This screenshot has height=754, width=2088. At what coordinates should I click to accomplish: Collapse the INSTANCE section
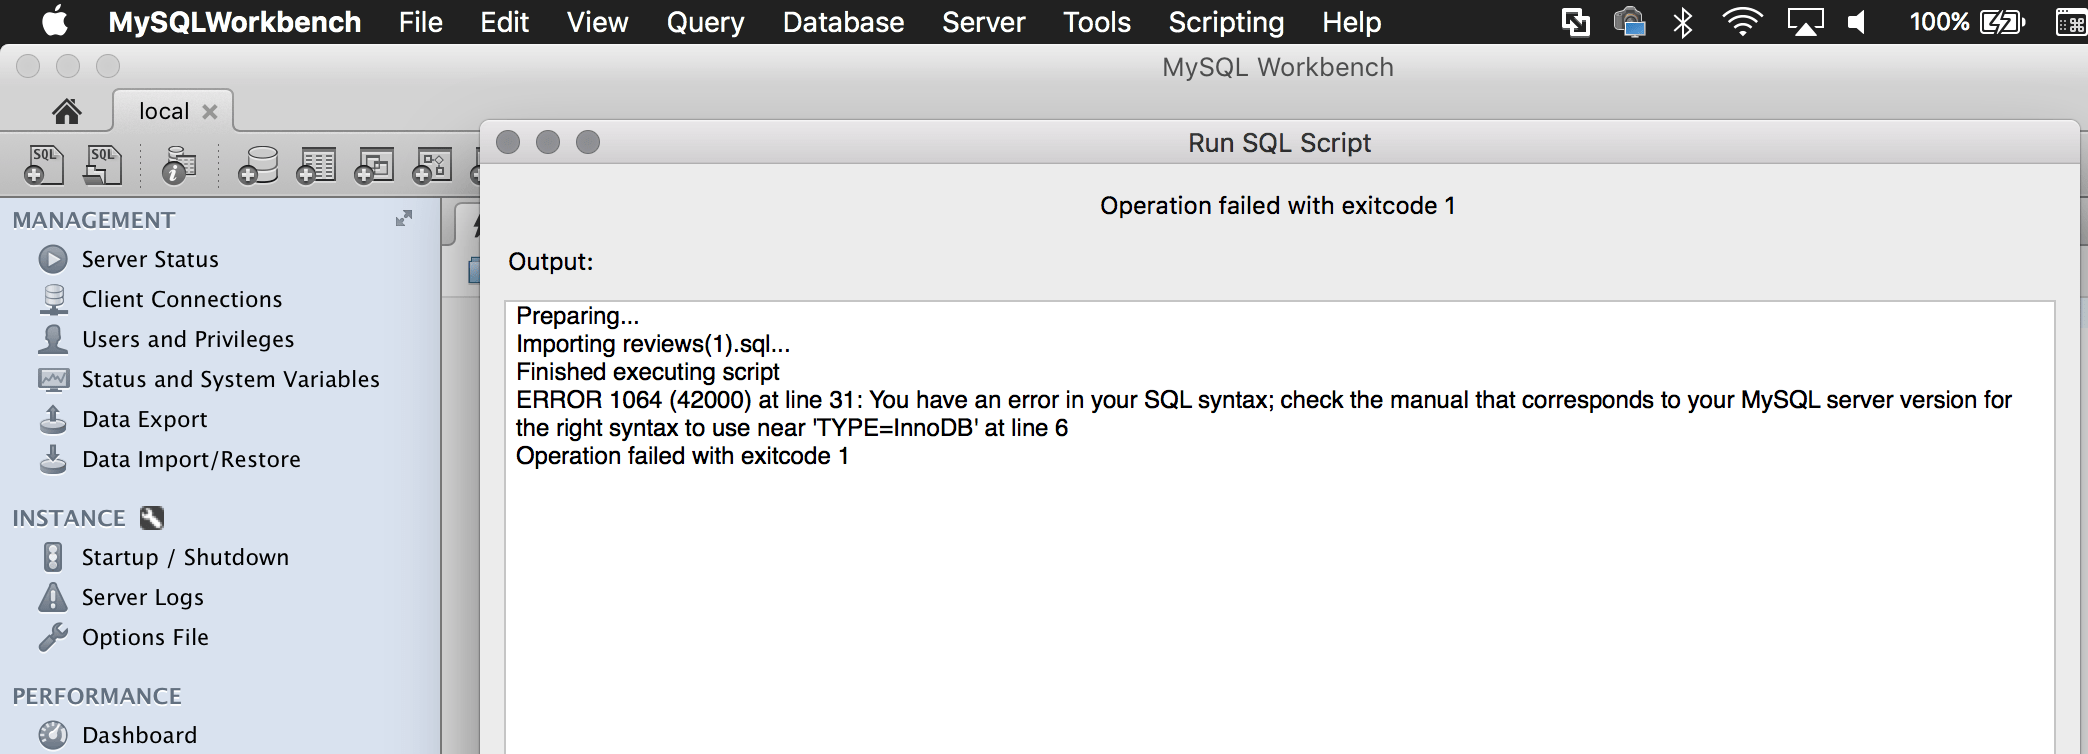pos(70,518)
